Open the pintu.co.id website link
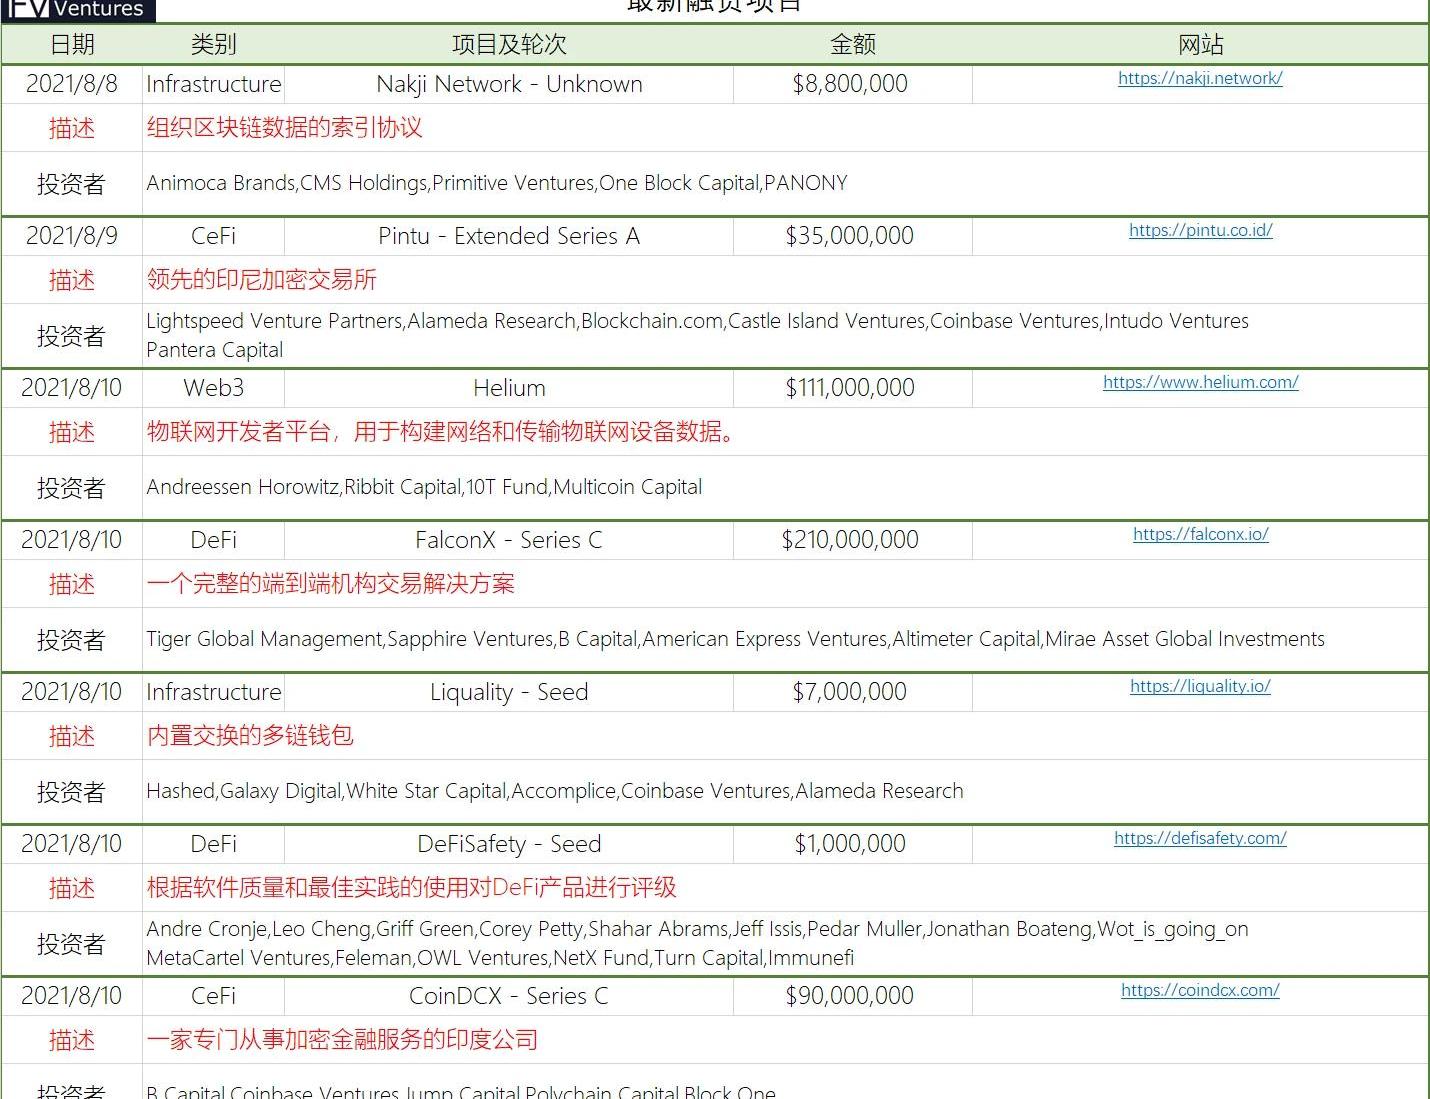 click(1200, 230)
